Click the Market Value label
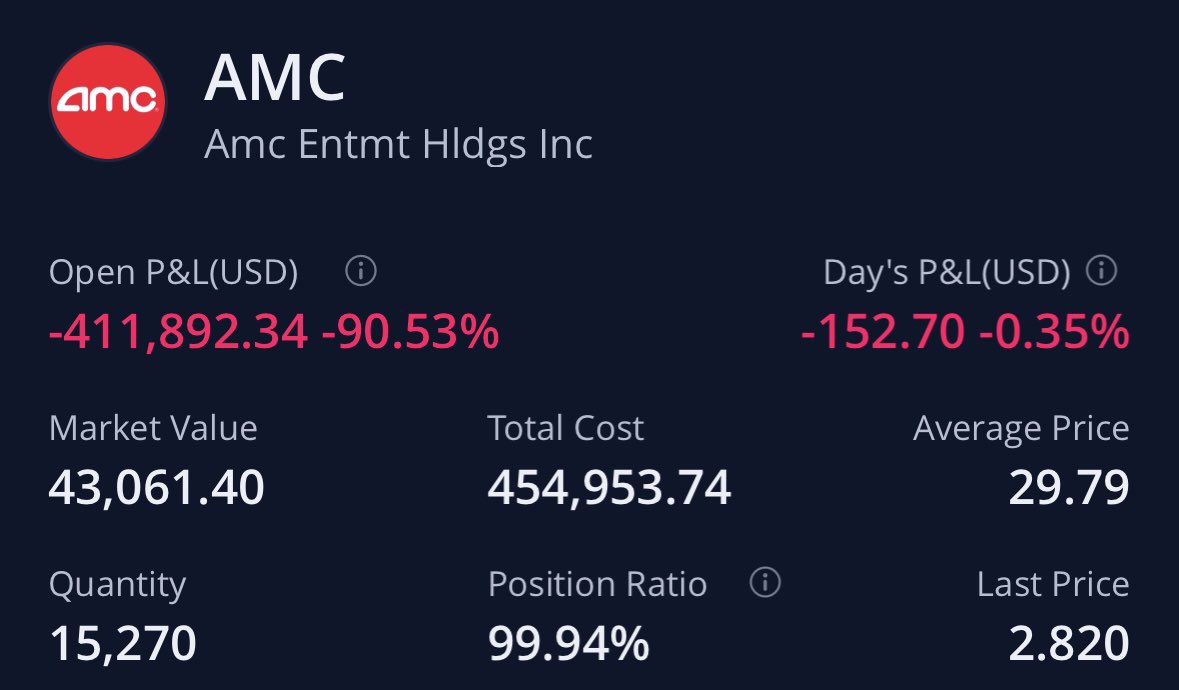 coord(153,428)
